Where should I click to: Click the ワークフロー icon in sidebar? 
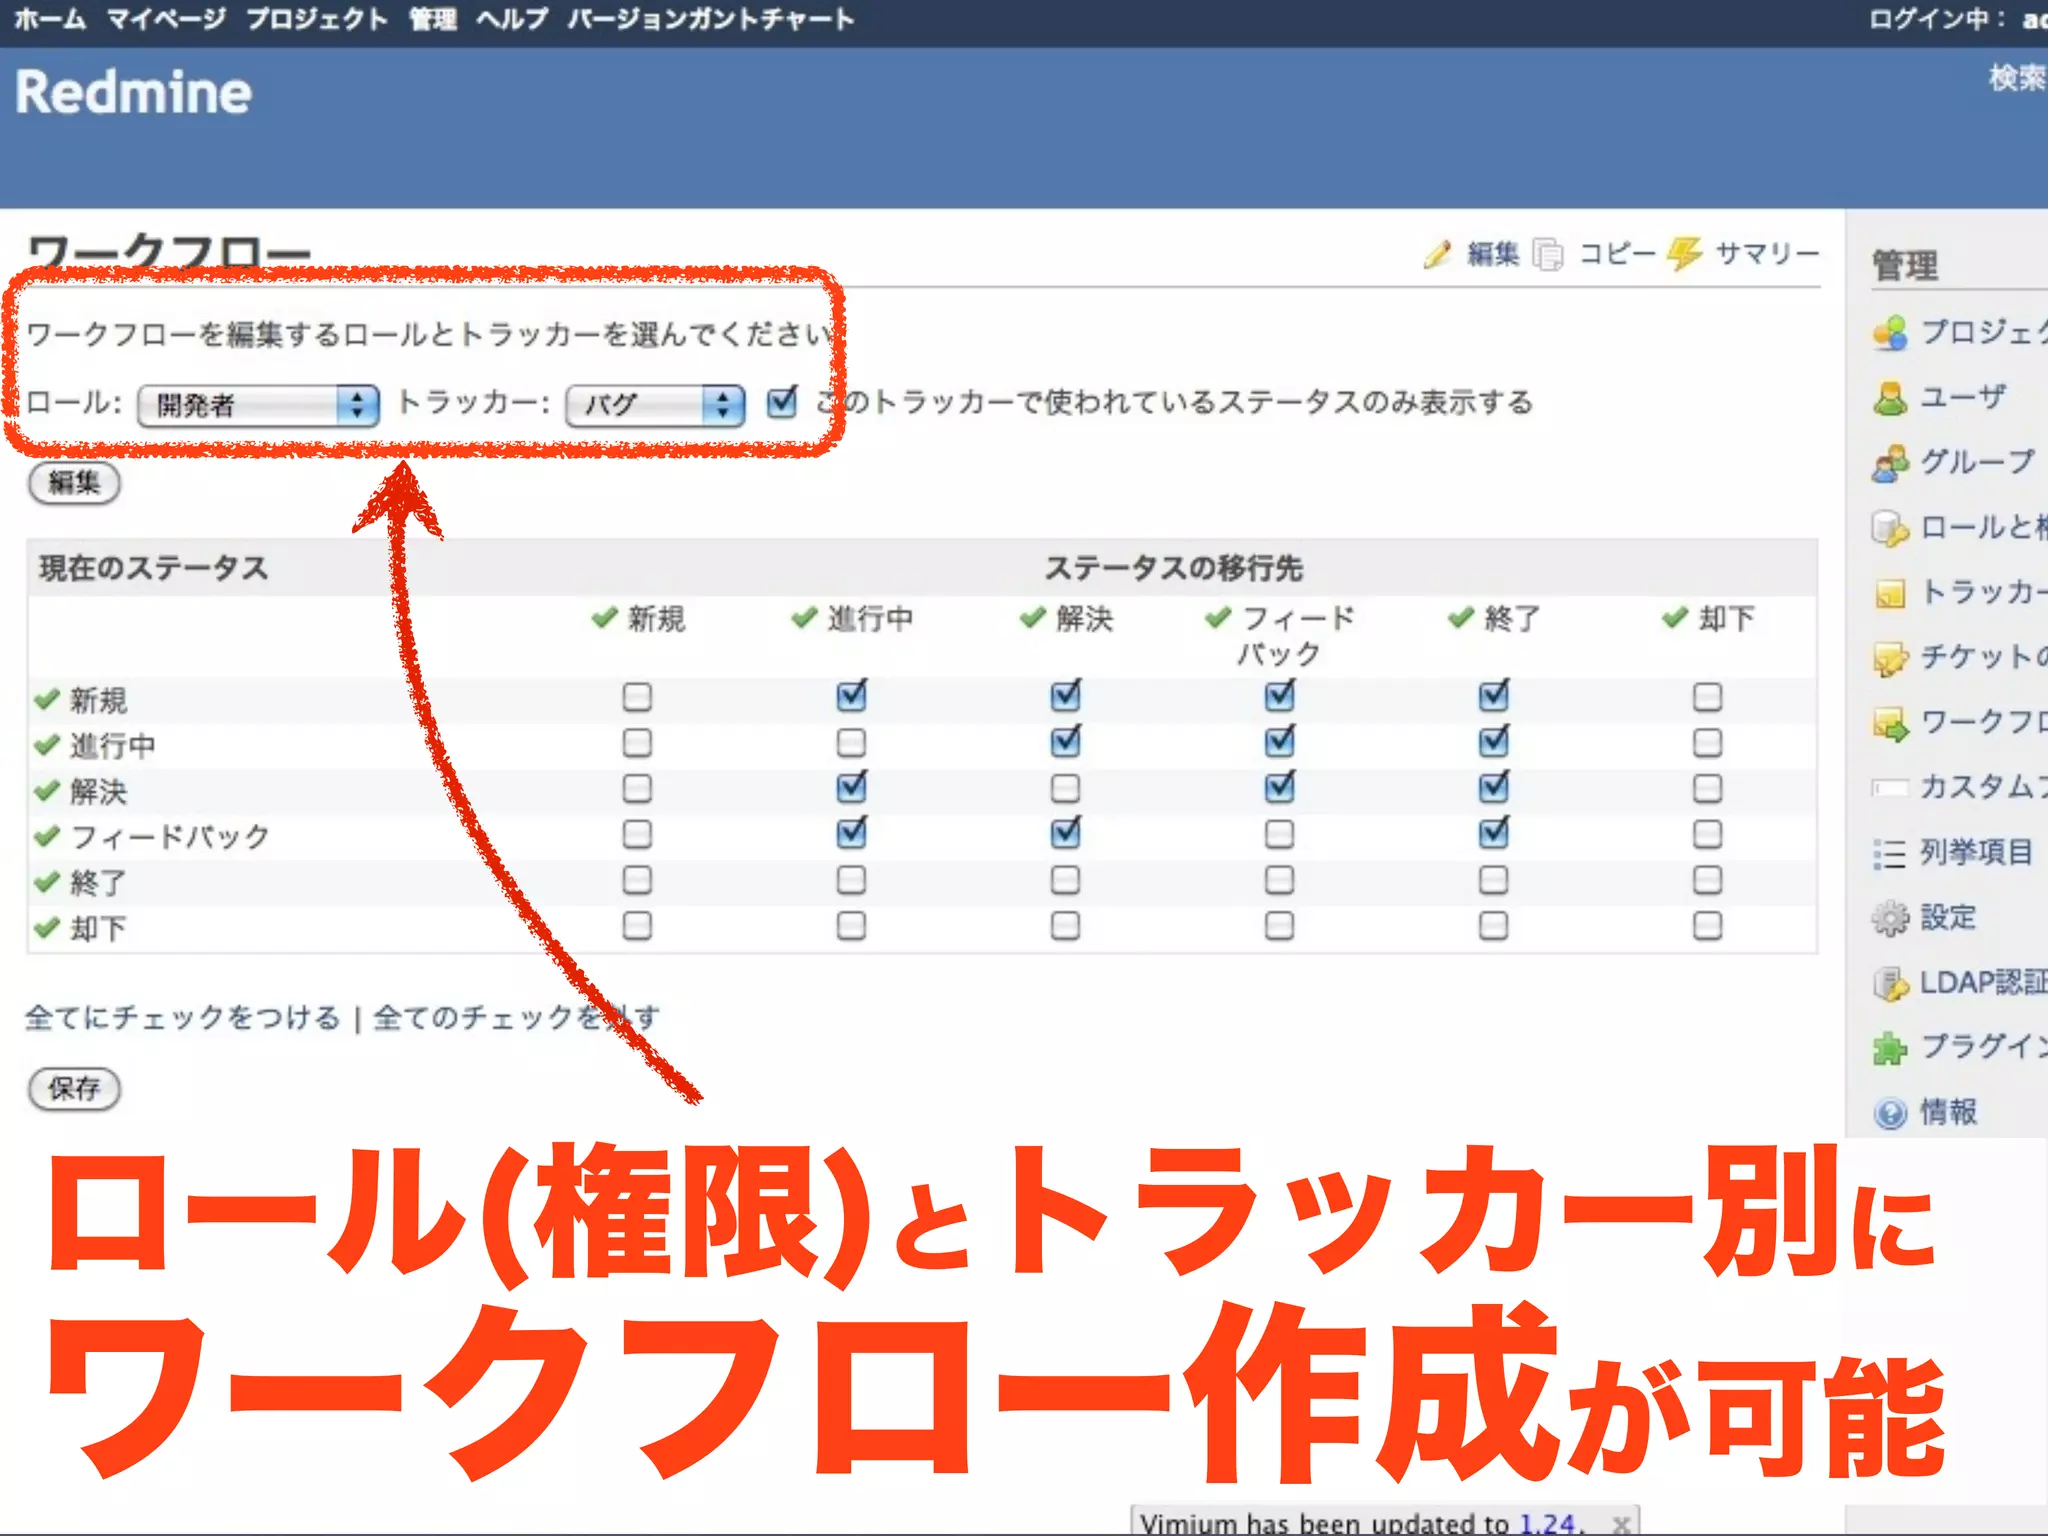[x=1890, y=723]
